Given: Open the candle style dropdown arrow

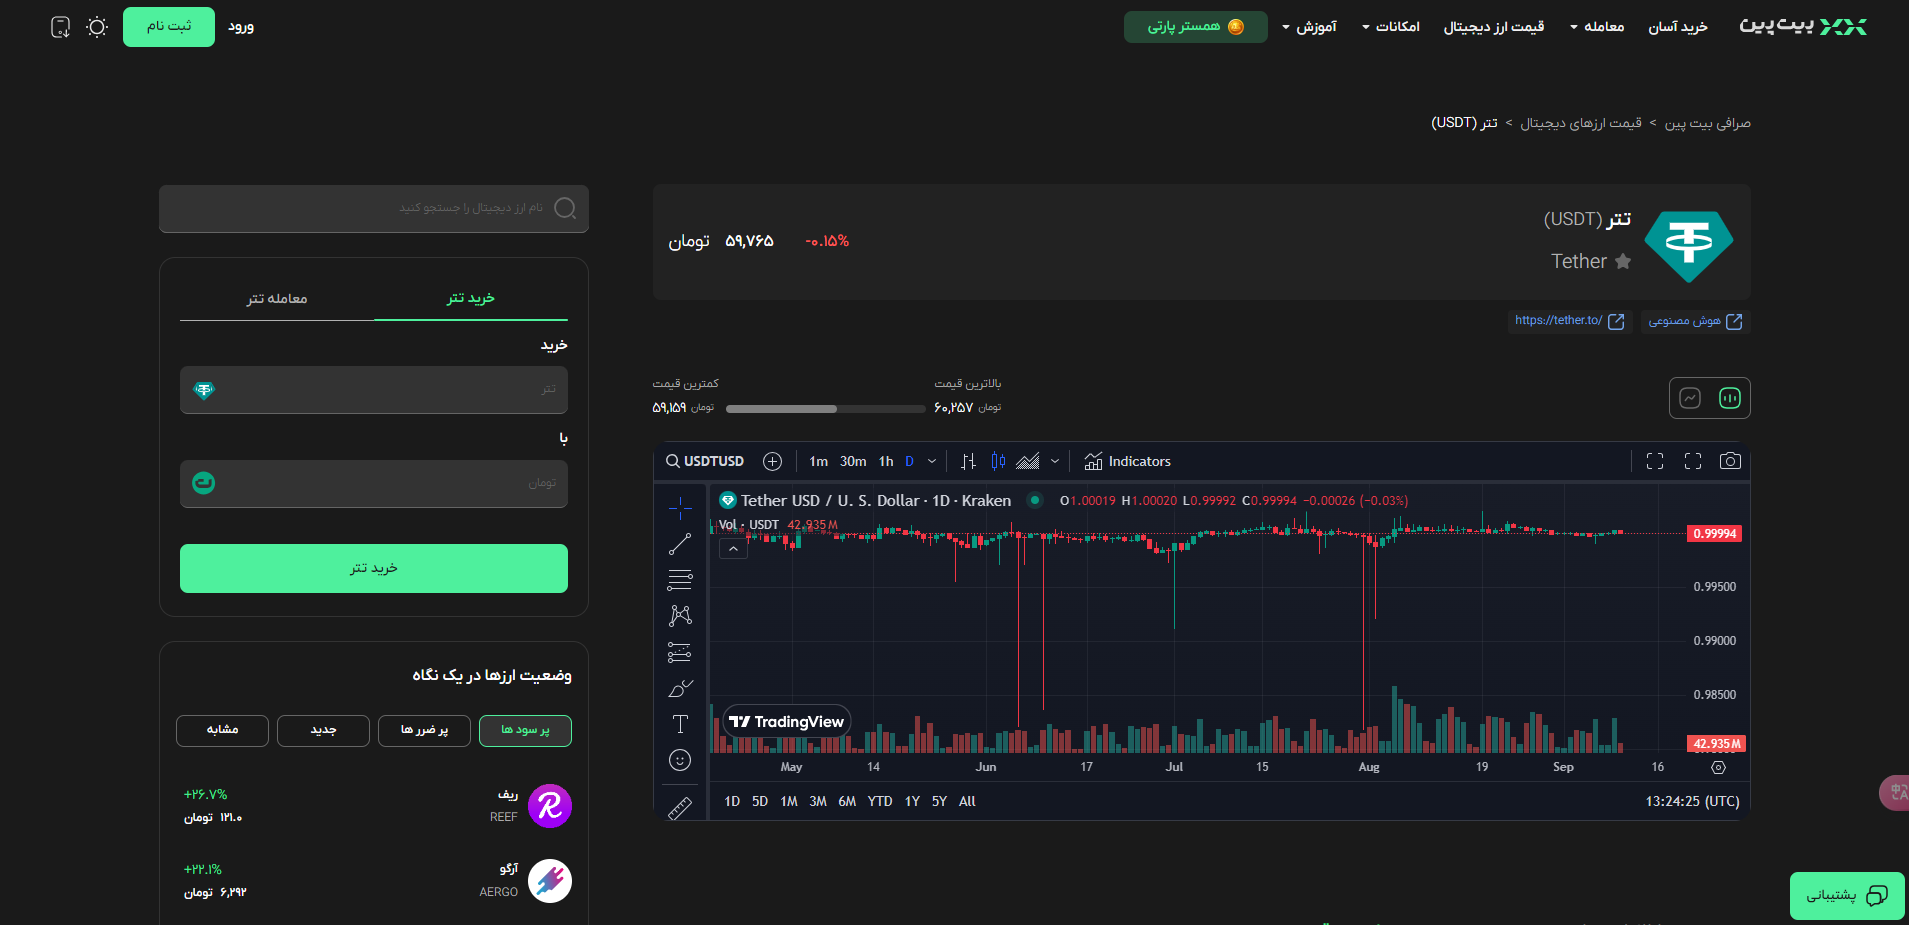Looking at the screenshot, I should pyautogui.click(x=1055, y=461).
